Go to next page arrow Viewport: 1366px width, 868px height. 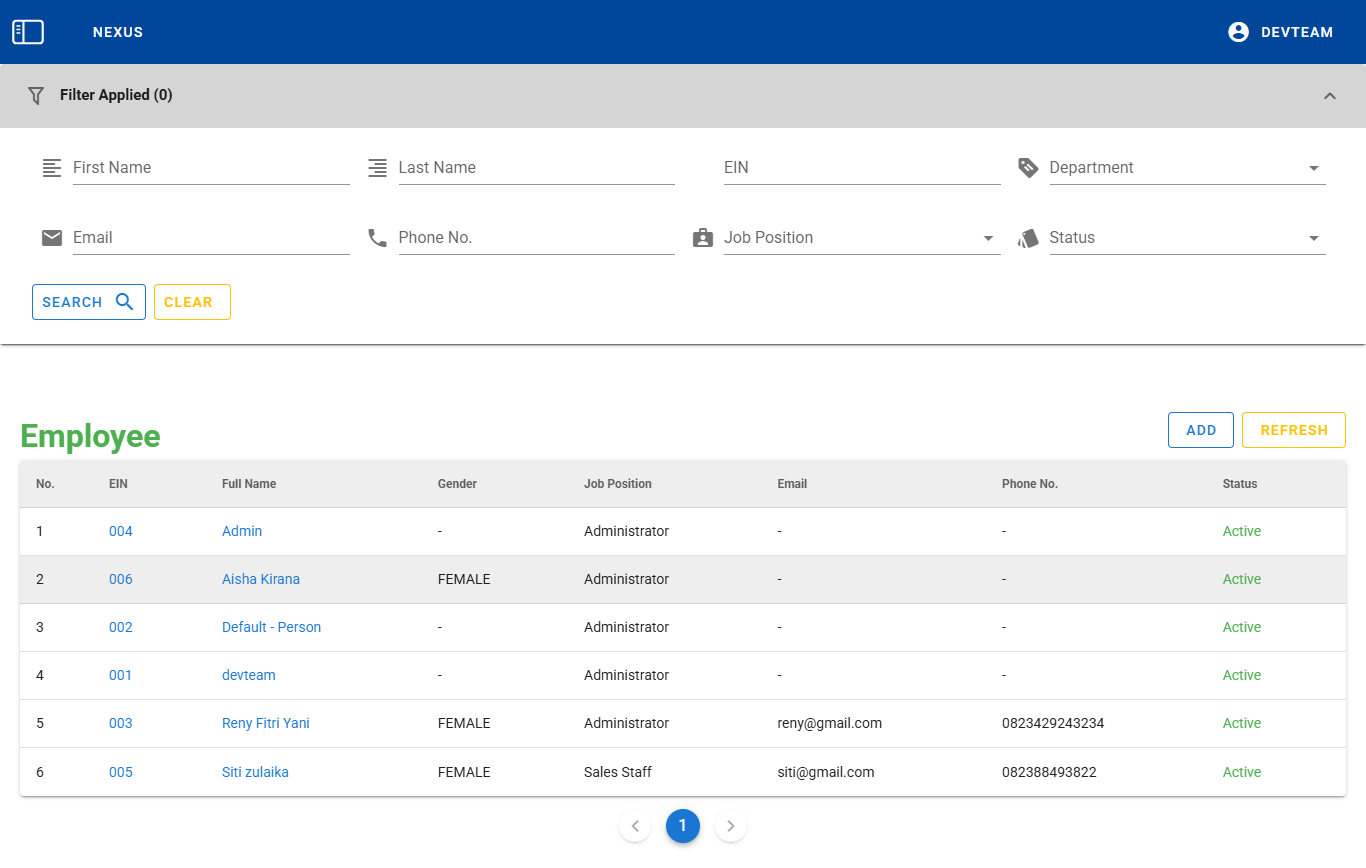pos(731,826)
